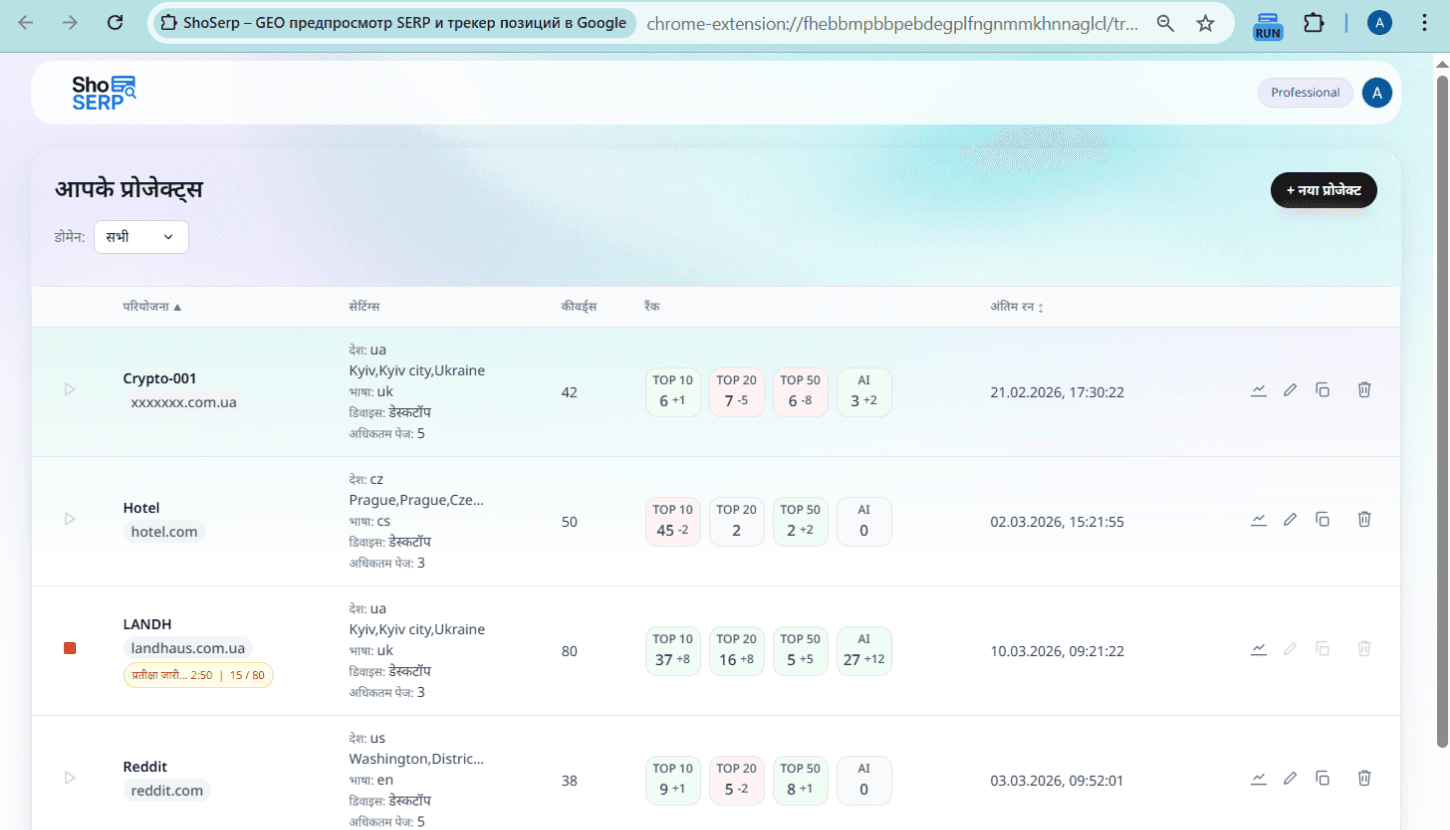The height and width of the screenshot is (830, 1450).
Task: Delete the Reddit project
Action: pyautogui.click(x=1364, y=778)
